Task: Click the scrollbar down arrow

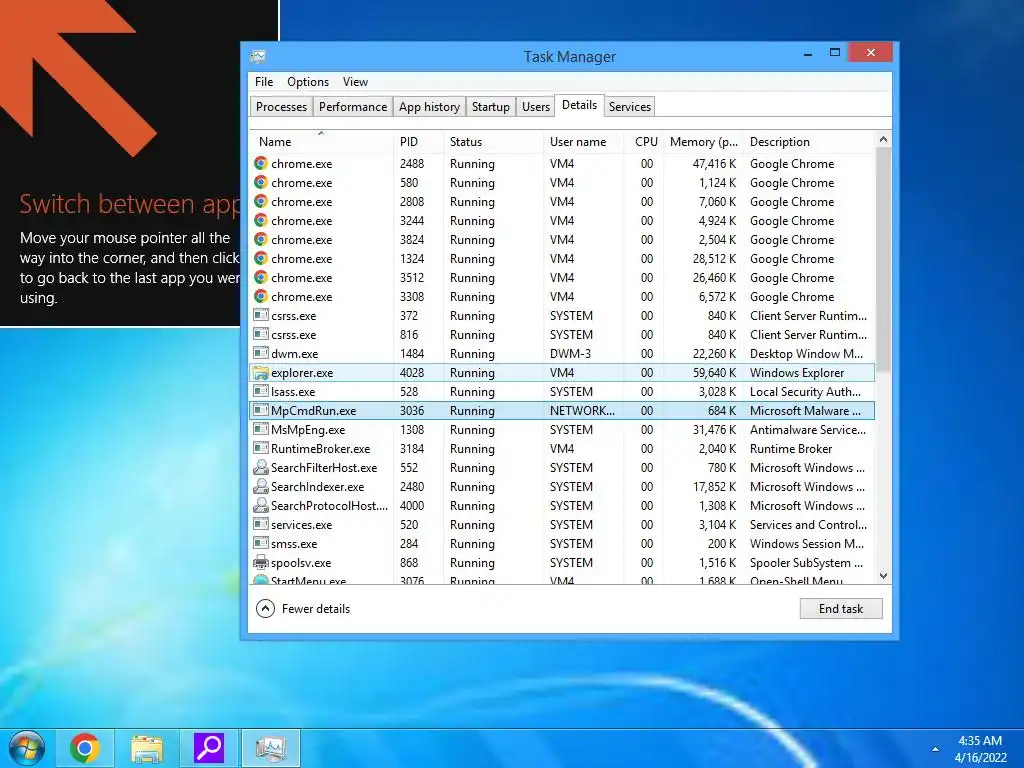Action: point(883,576)
